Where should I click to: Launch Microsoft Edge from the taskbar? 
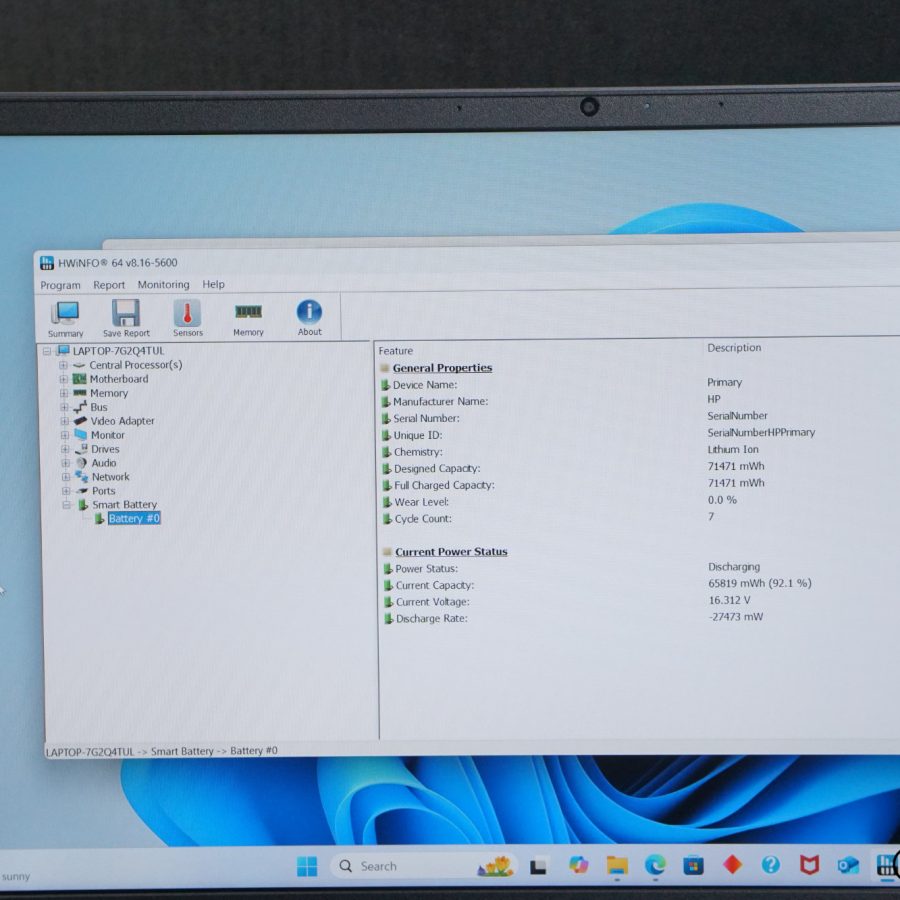[x=655, y=865]
